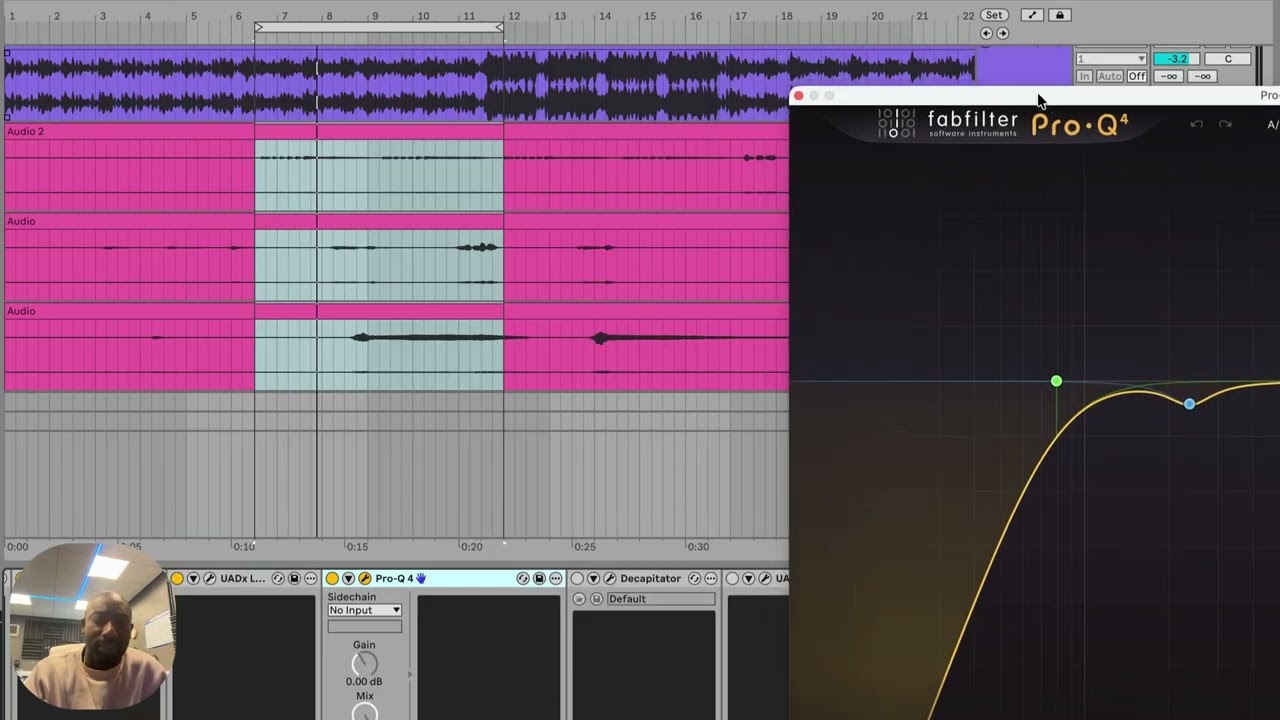Click Pro-Q 4 hot-swap preset icon
Image resolution: width=1280 pixels, height=720 pixels.
tap(523, 578)
